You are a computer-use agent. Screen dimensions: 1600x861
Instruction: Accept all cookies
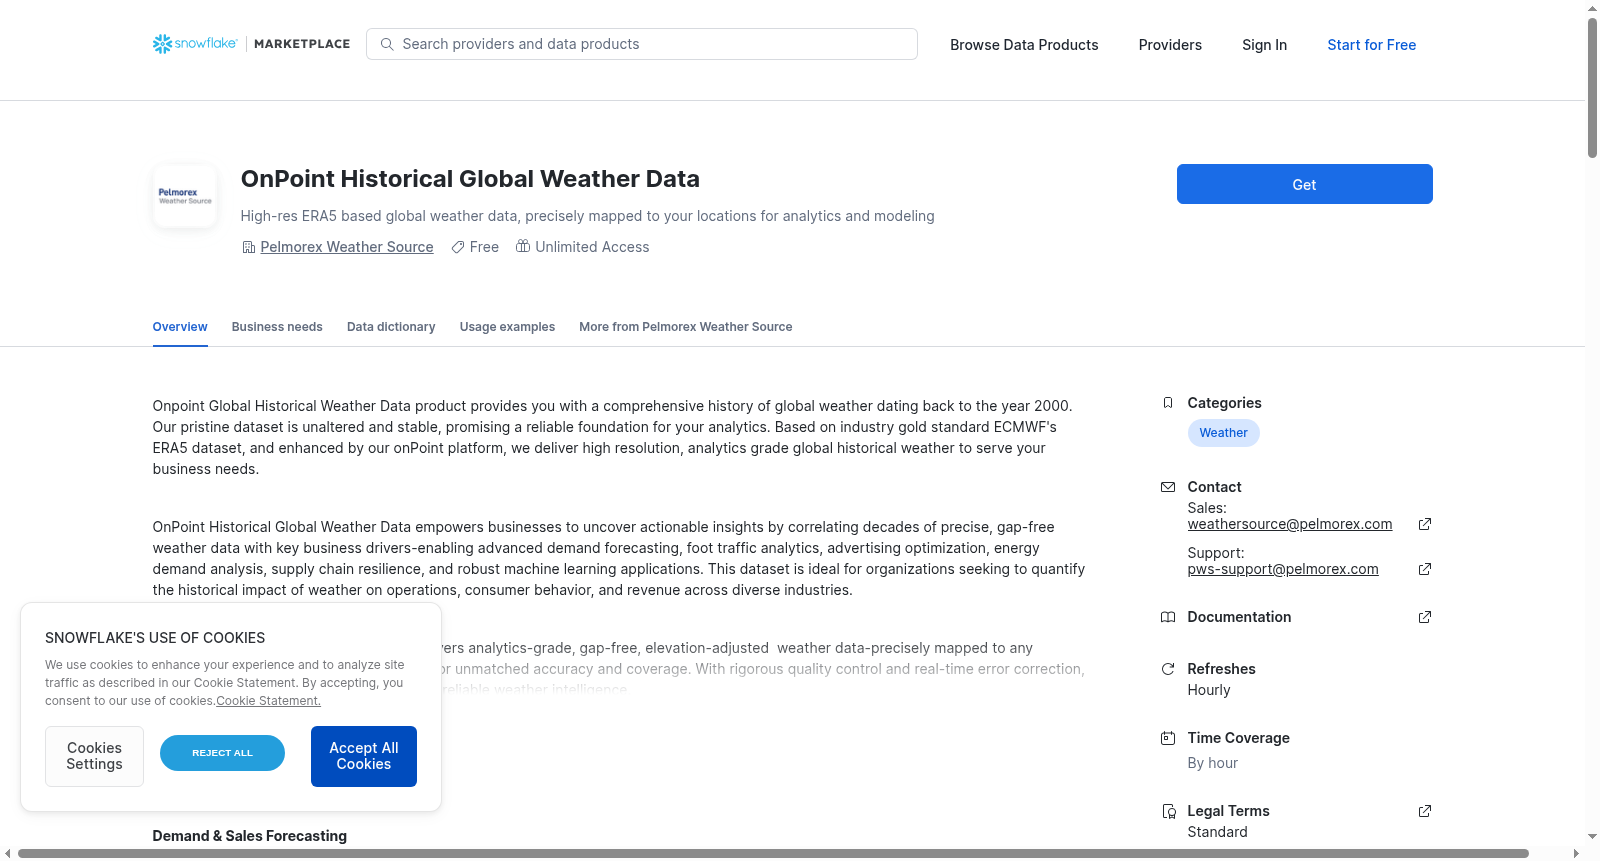click(364, 756)
